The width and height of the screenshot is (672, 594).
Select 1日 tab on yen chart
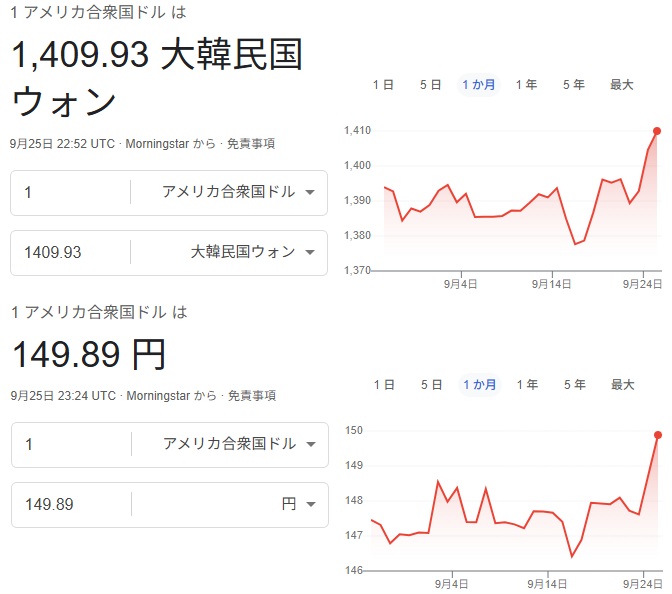click(x=383, y=385)
